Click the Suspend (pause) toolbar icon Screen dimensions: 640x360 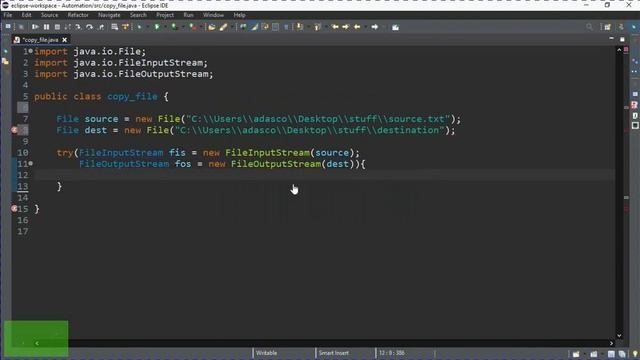(x=46, y=27)
